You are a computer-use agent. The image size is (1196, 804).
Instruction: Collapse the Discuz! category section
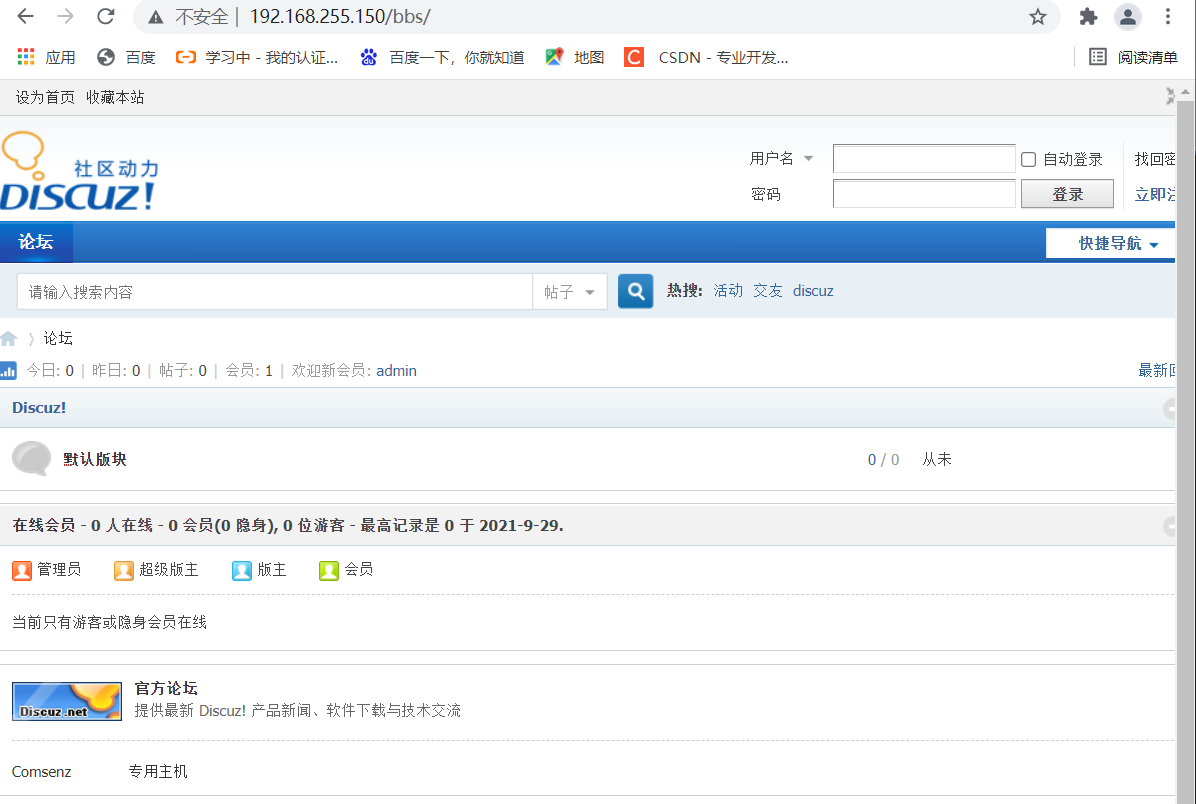click(1169, 409)
